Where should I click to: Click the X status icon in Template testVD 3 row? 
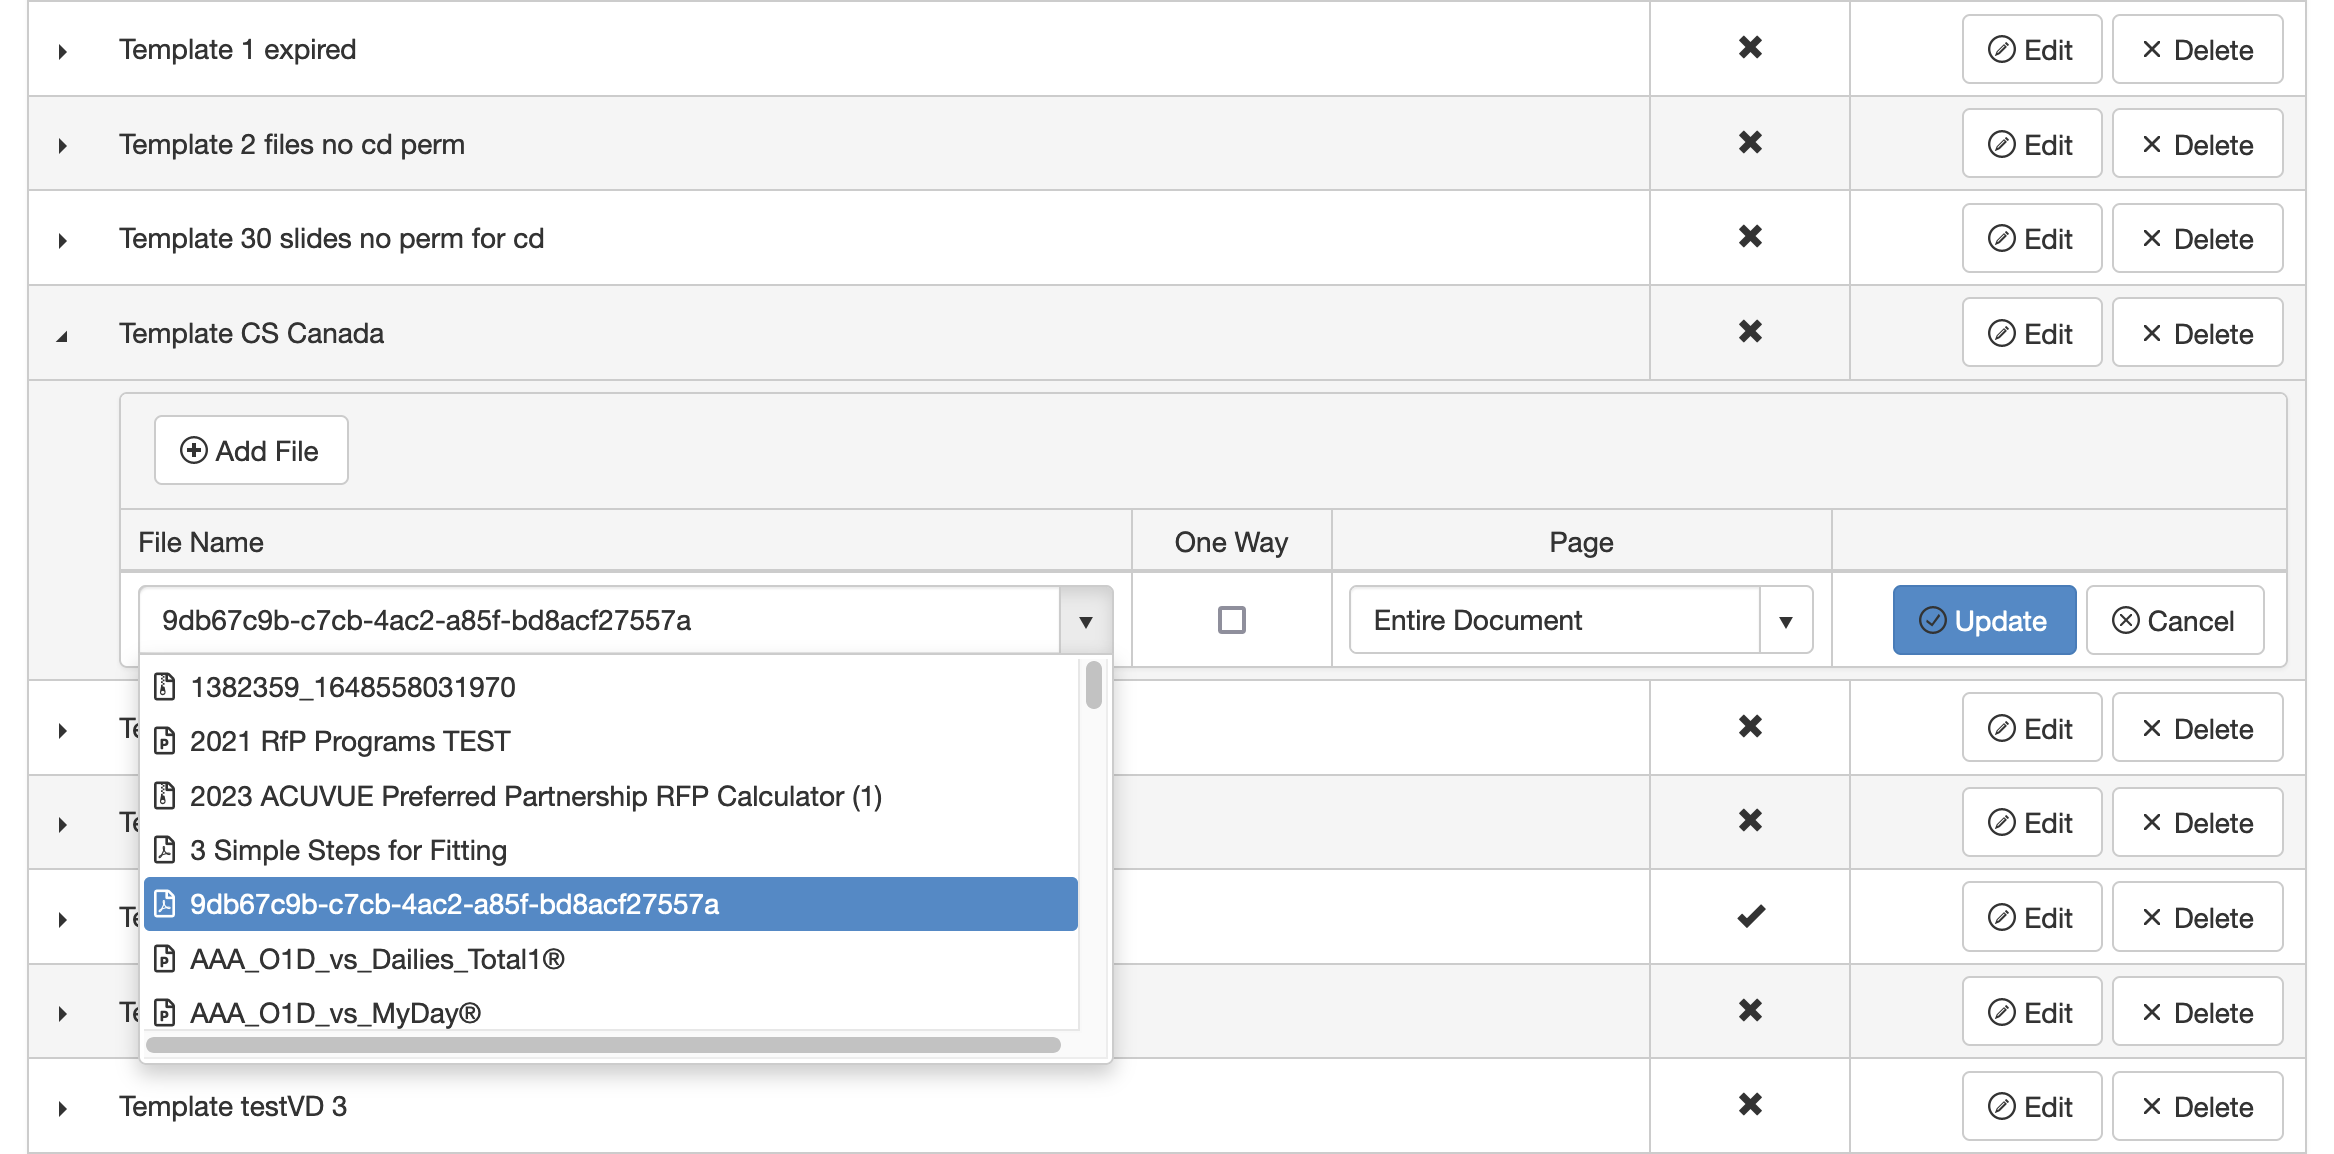click(1749, 1105)
